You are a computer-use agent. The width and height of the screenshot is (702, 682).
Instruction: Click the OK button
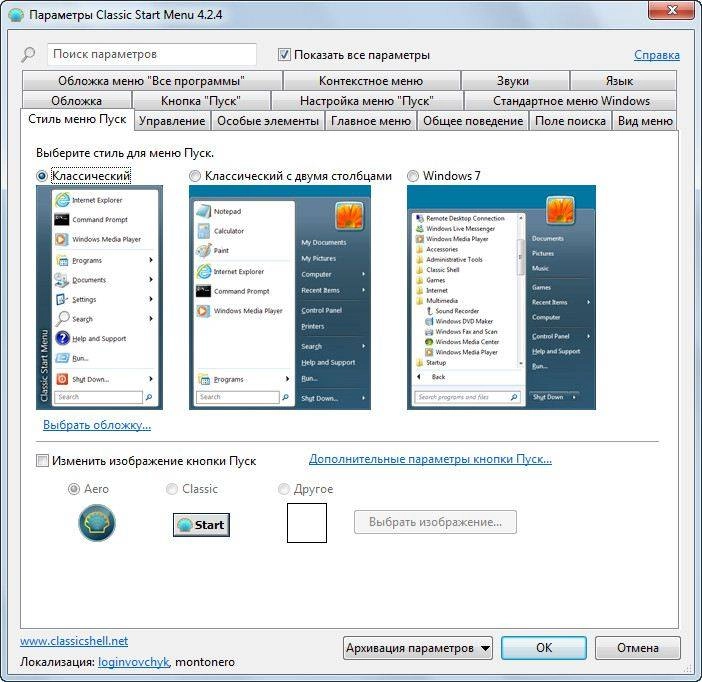click(544, 648)
